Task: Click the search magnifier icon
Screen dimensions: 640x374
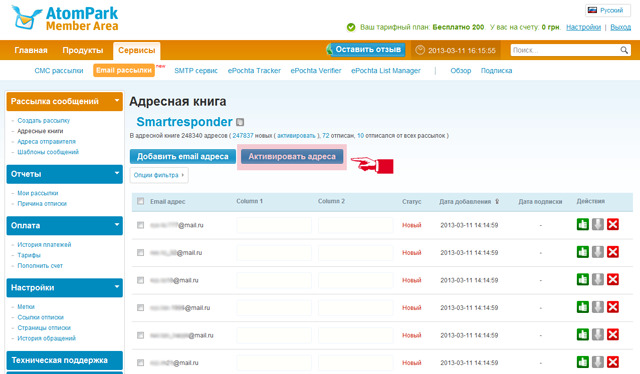Action: tap(624, 50)
